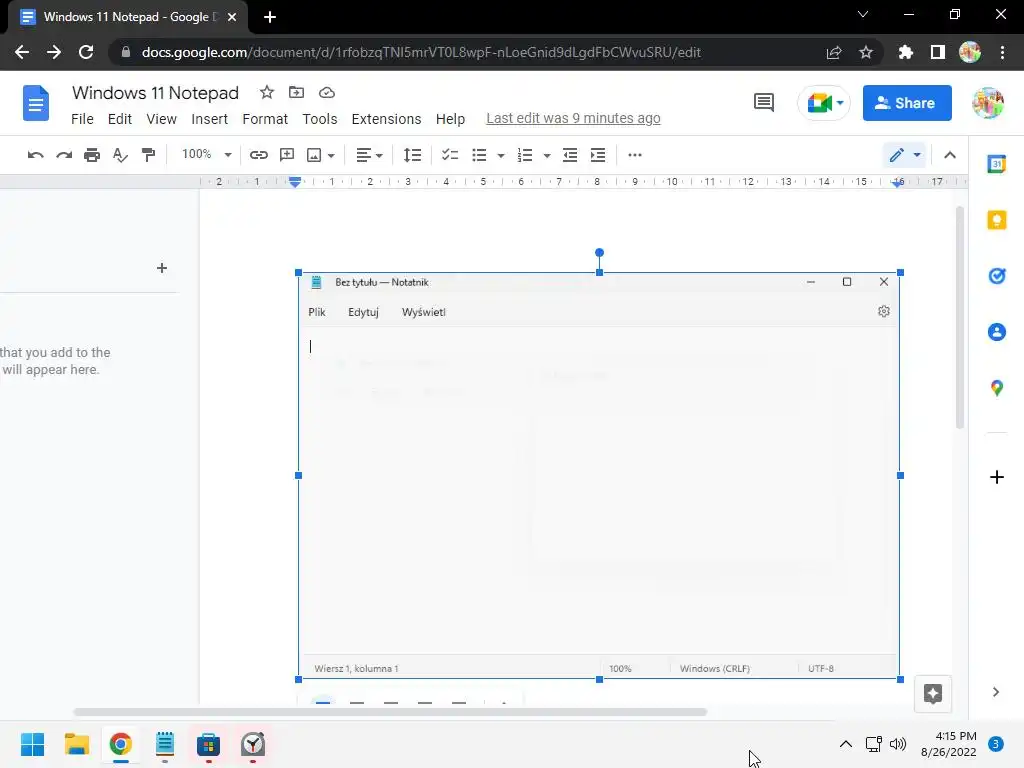Open comment history icon
This screenshot has width=1024, height=768.
763,103
